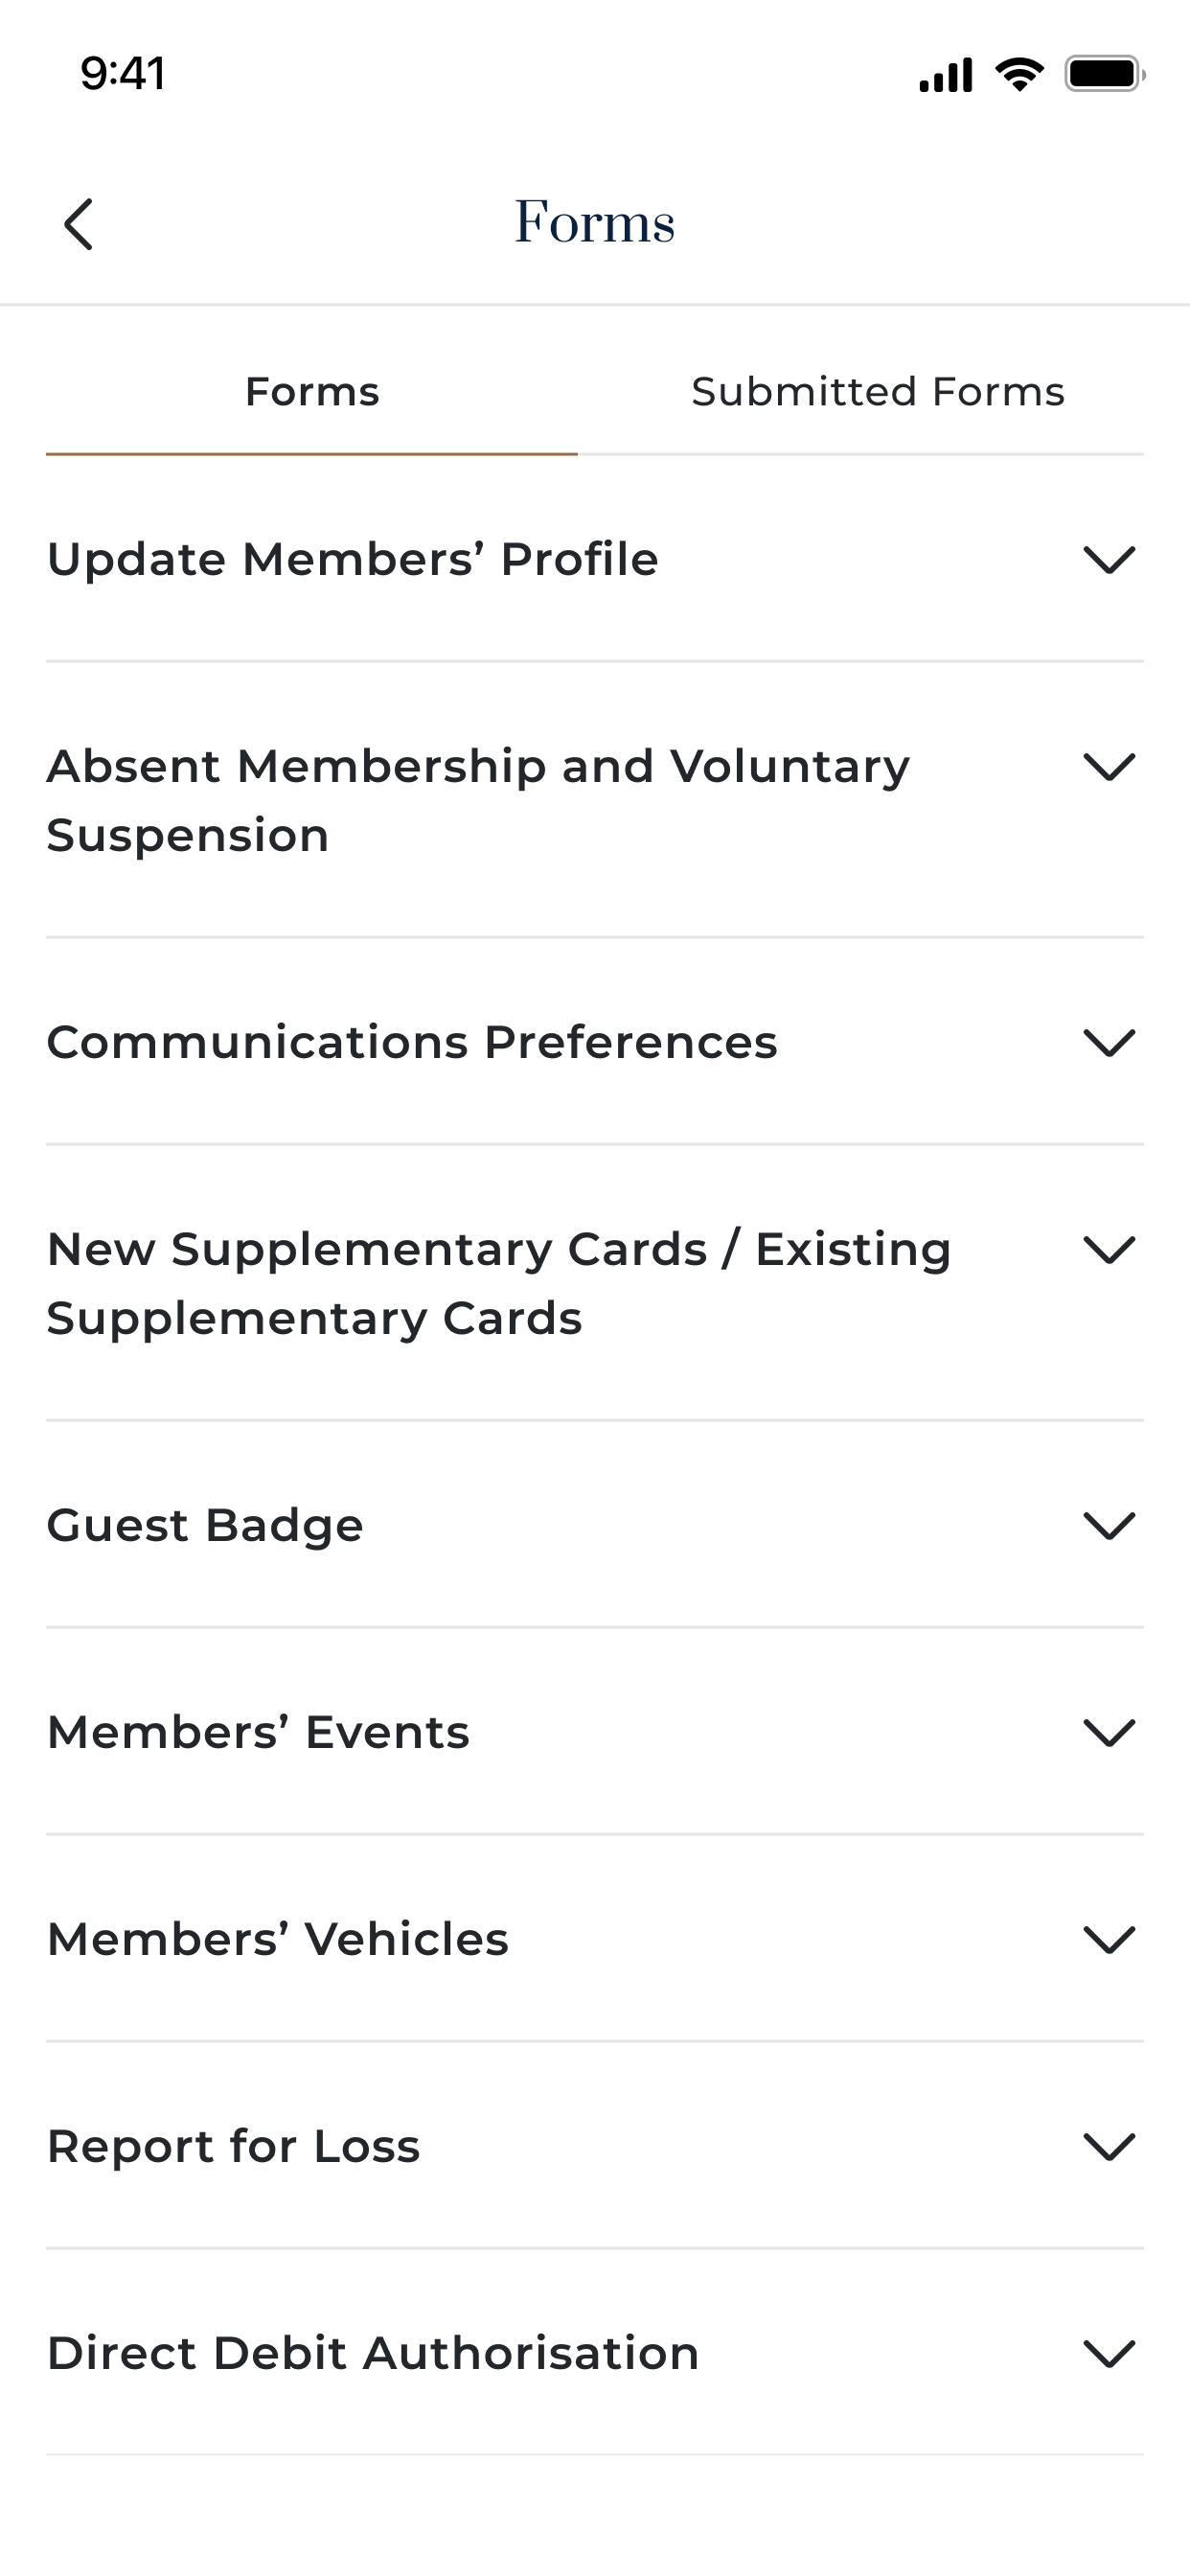The image size is (1190, 2576).
Task: Expand Absent Membership and Voluntary Suspension chevron
Action: pyautogui.click(x=1109, y=767)
